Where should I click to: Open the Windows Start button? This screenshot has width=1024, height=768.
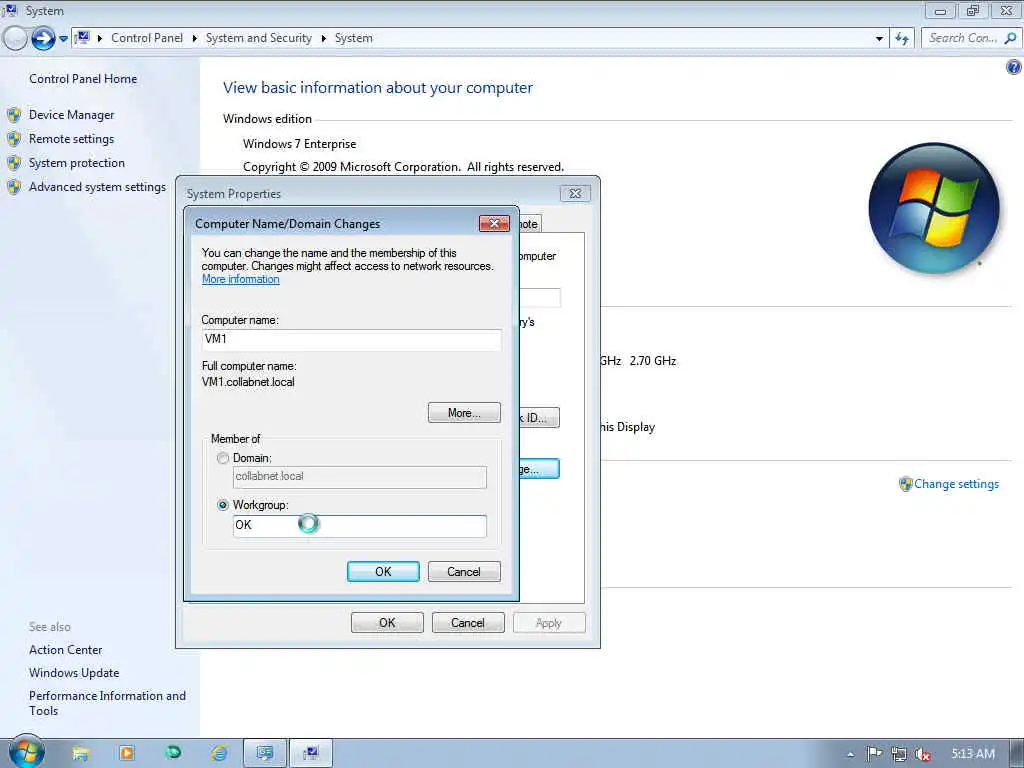pyautogui.click(x=27, y=752)
